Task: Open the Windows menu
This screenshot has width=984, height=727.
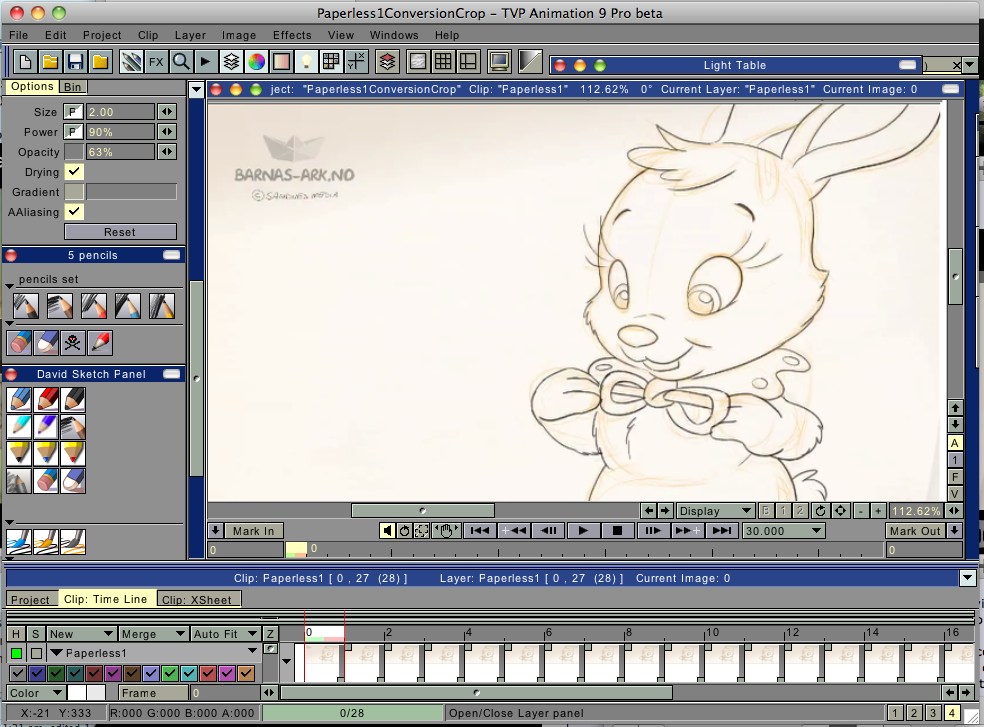Action: pos(393,35)
